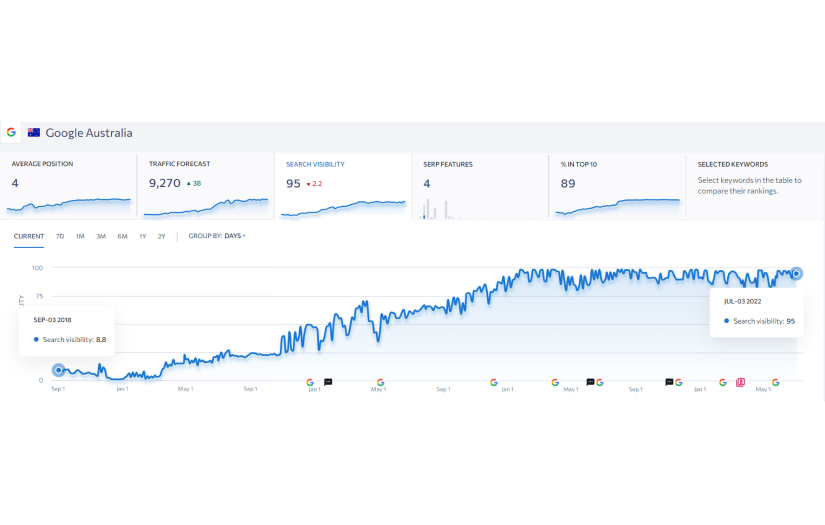
Task: Open the GROUP BY: DAYS dropdown
Action: tap(217, 236)
